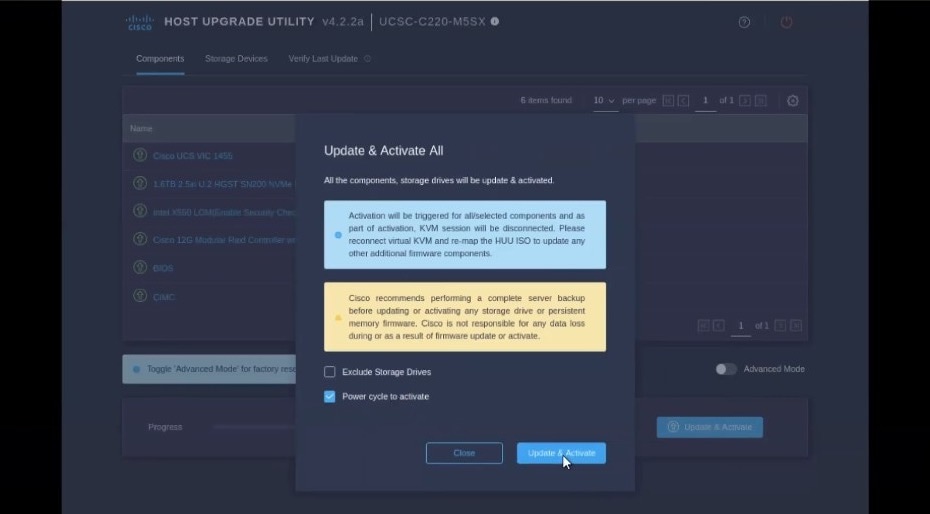Open the server info icon beside UCSC-C220-M5SX
Screen dimensions: 930x514
tap(495, 21)
